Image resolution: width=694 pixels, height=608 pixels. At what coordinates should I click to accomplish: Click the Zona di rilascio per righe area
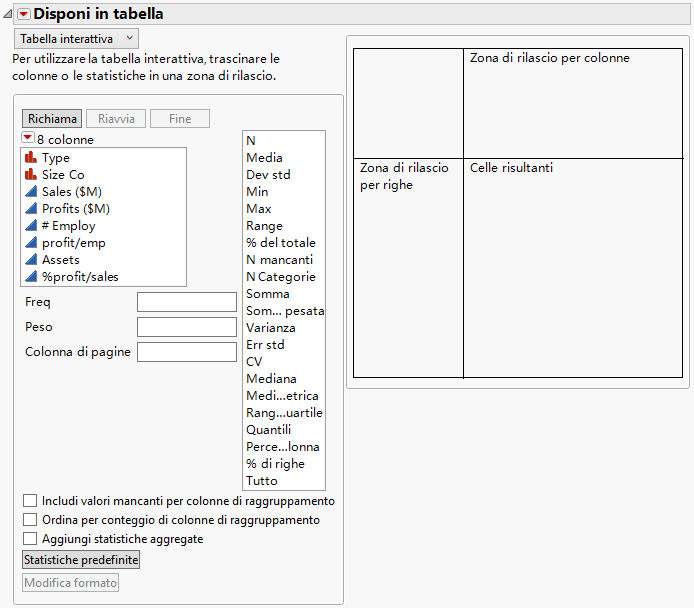coord(408,268)
